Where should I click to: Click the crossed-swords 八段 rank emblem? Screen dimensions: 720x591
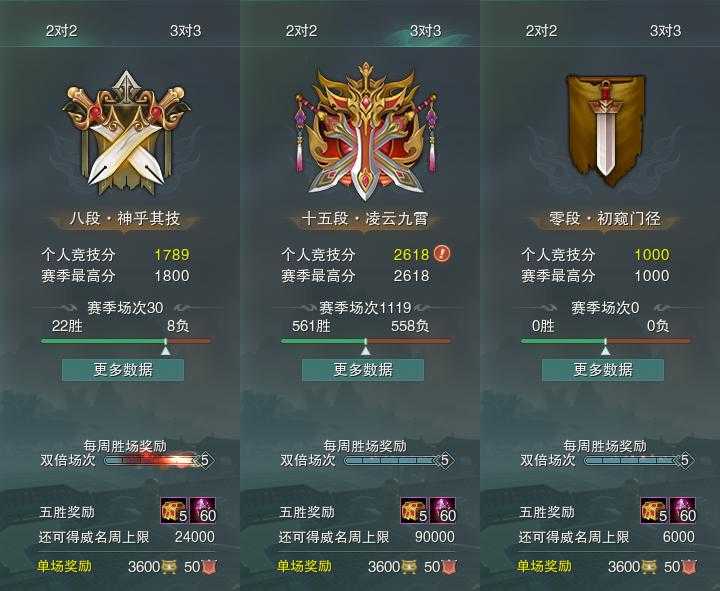[126, 133]
